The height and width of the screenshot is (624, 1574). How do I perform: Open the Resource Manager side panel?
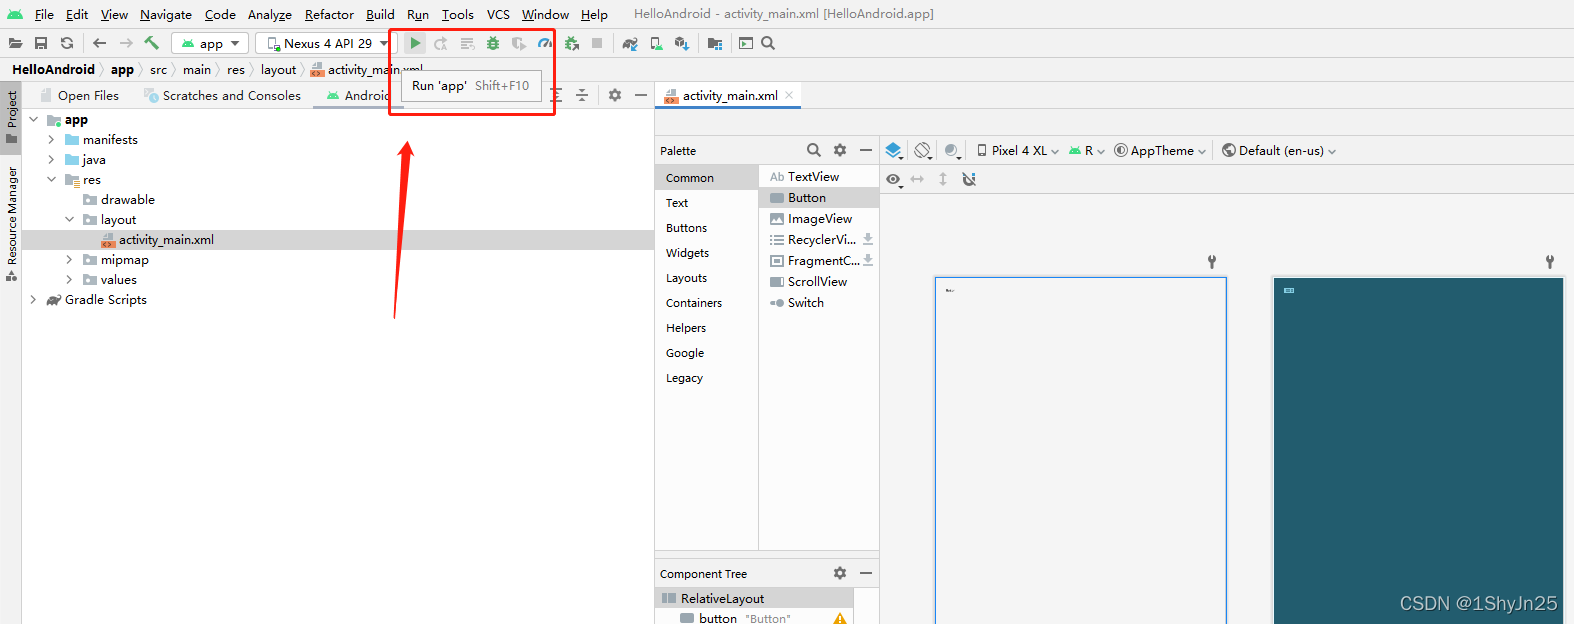click(11, 223)
